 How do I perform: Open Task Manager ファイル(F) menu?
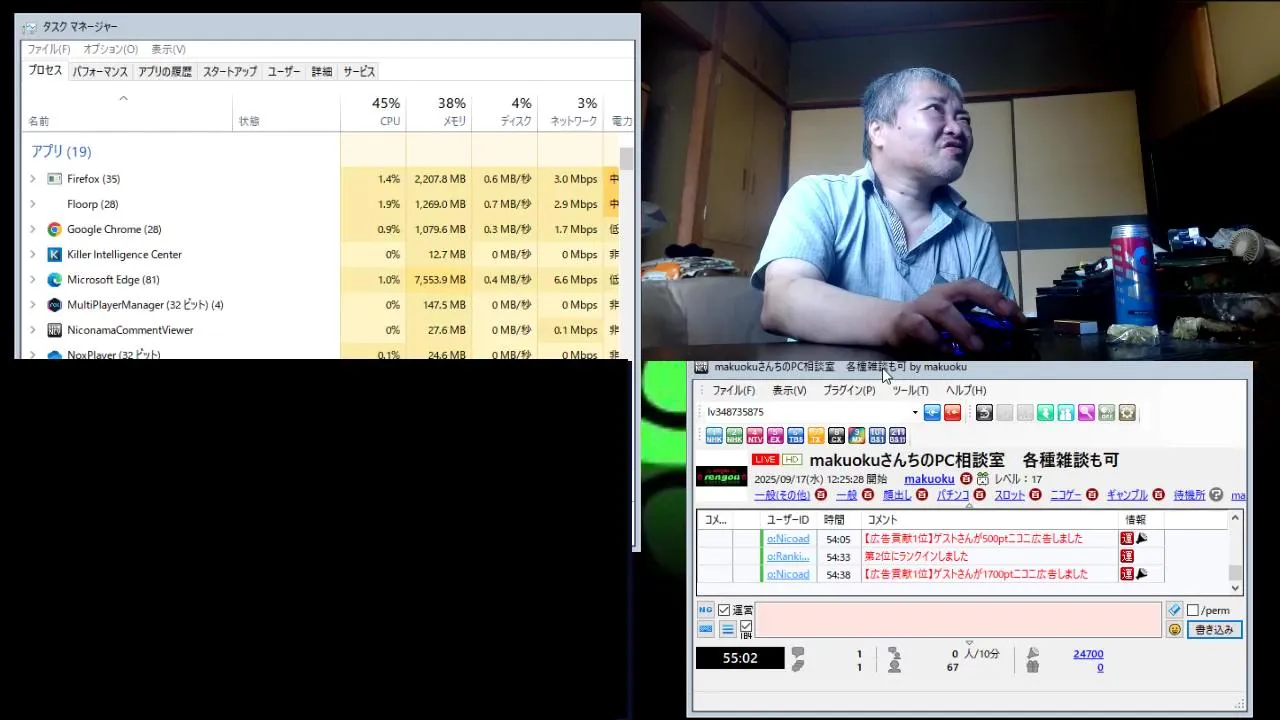[x=48, y=49]
